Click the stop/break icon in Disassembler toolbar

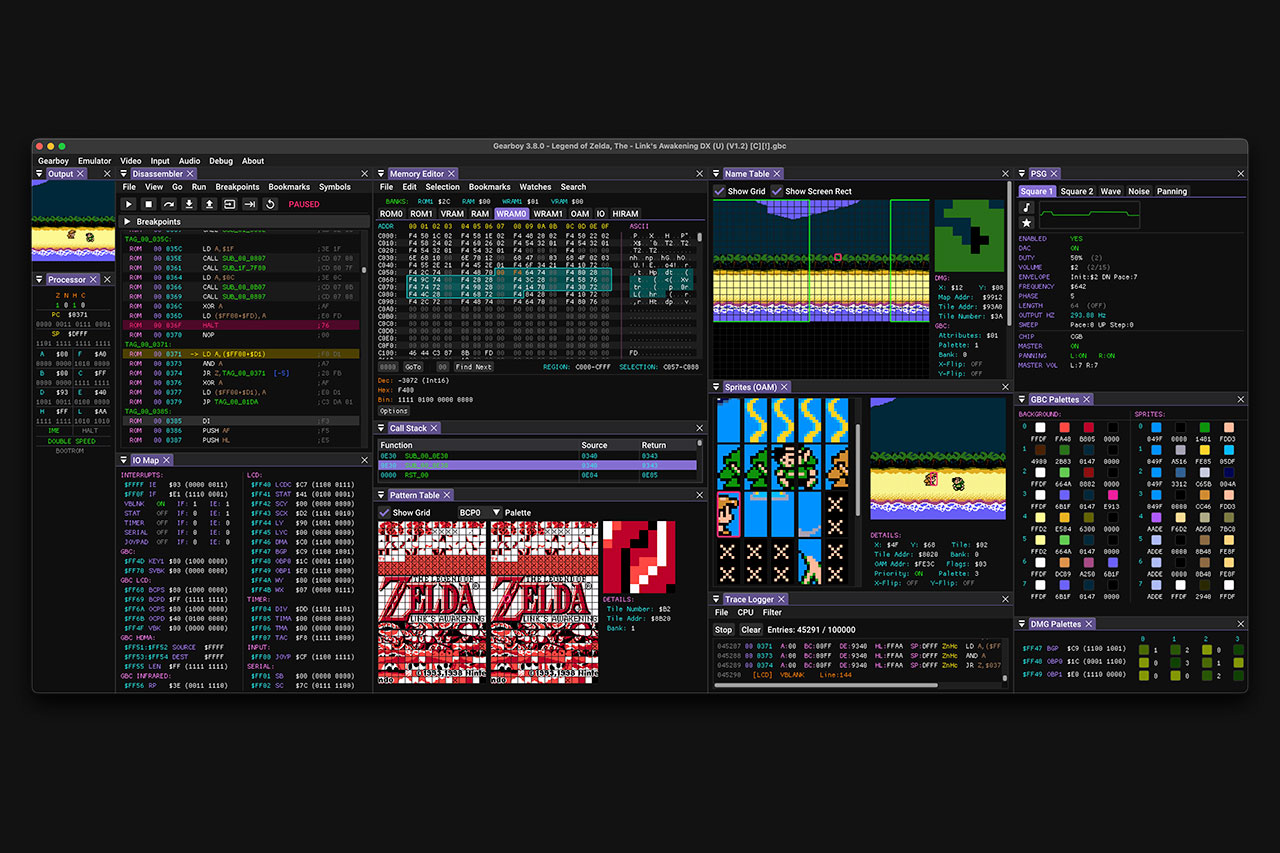(149, 204)
